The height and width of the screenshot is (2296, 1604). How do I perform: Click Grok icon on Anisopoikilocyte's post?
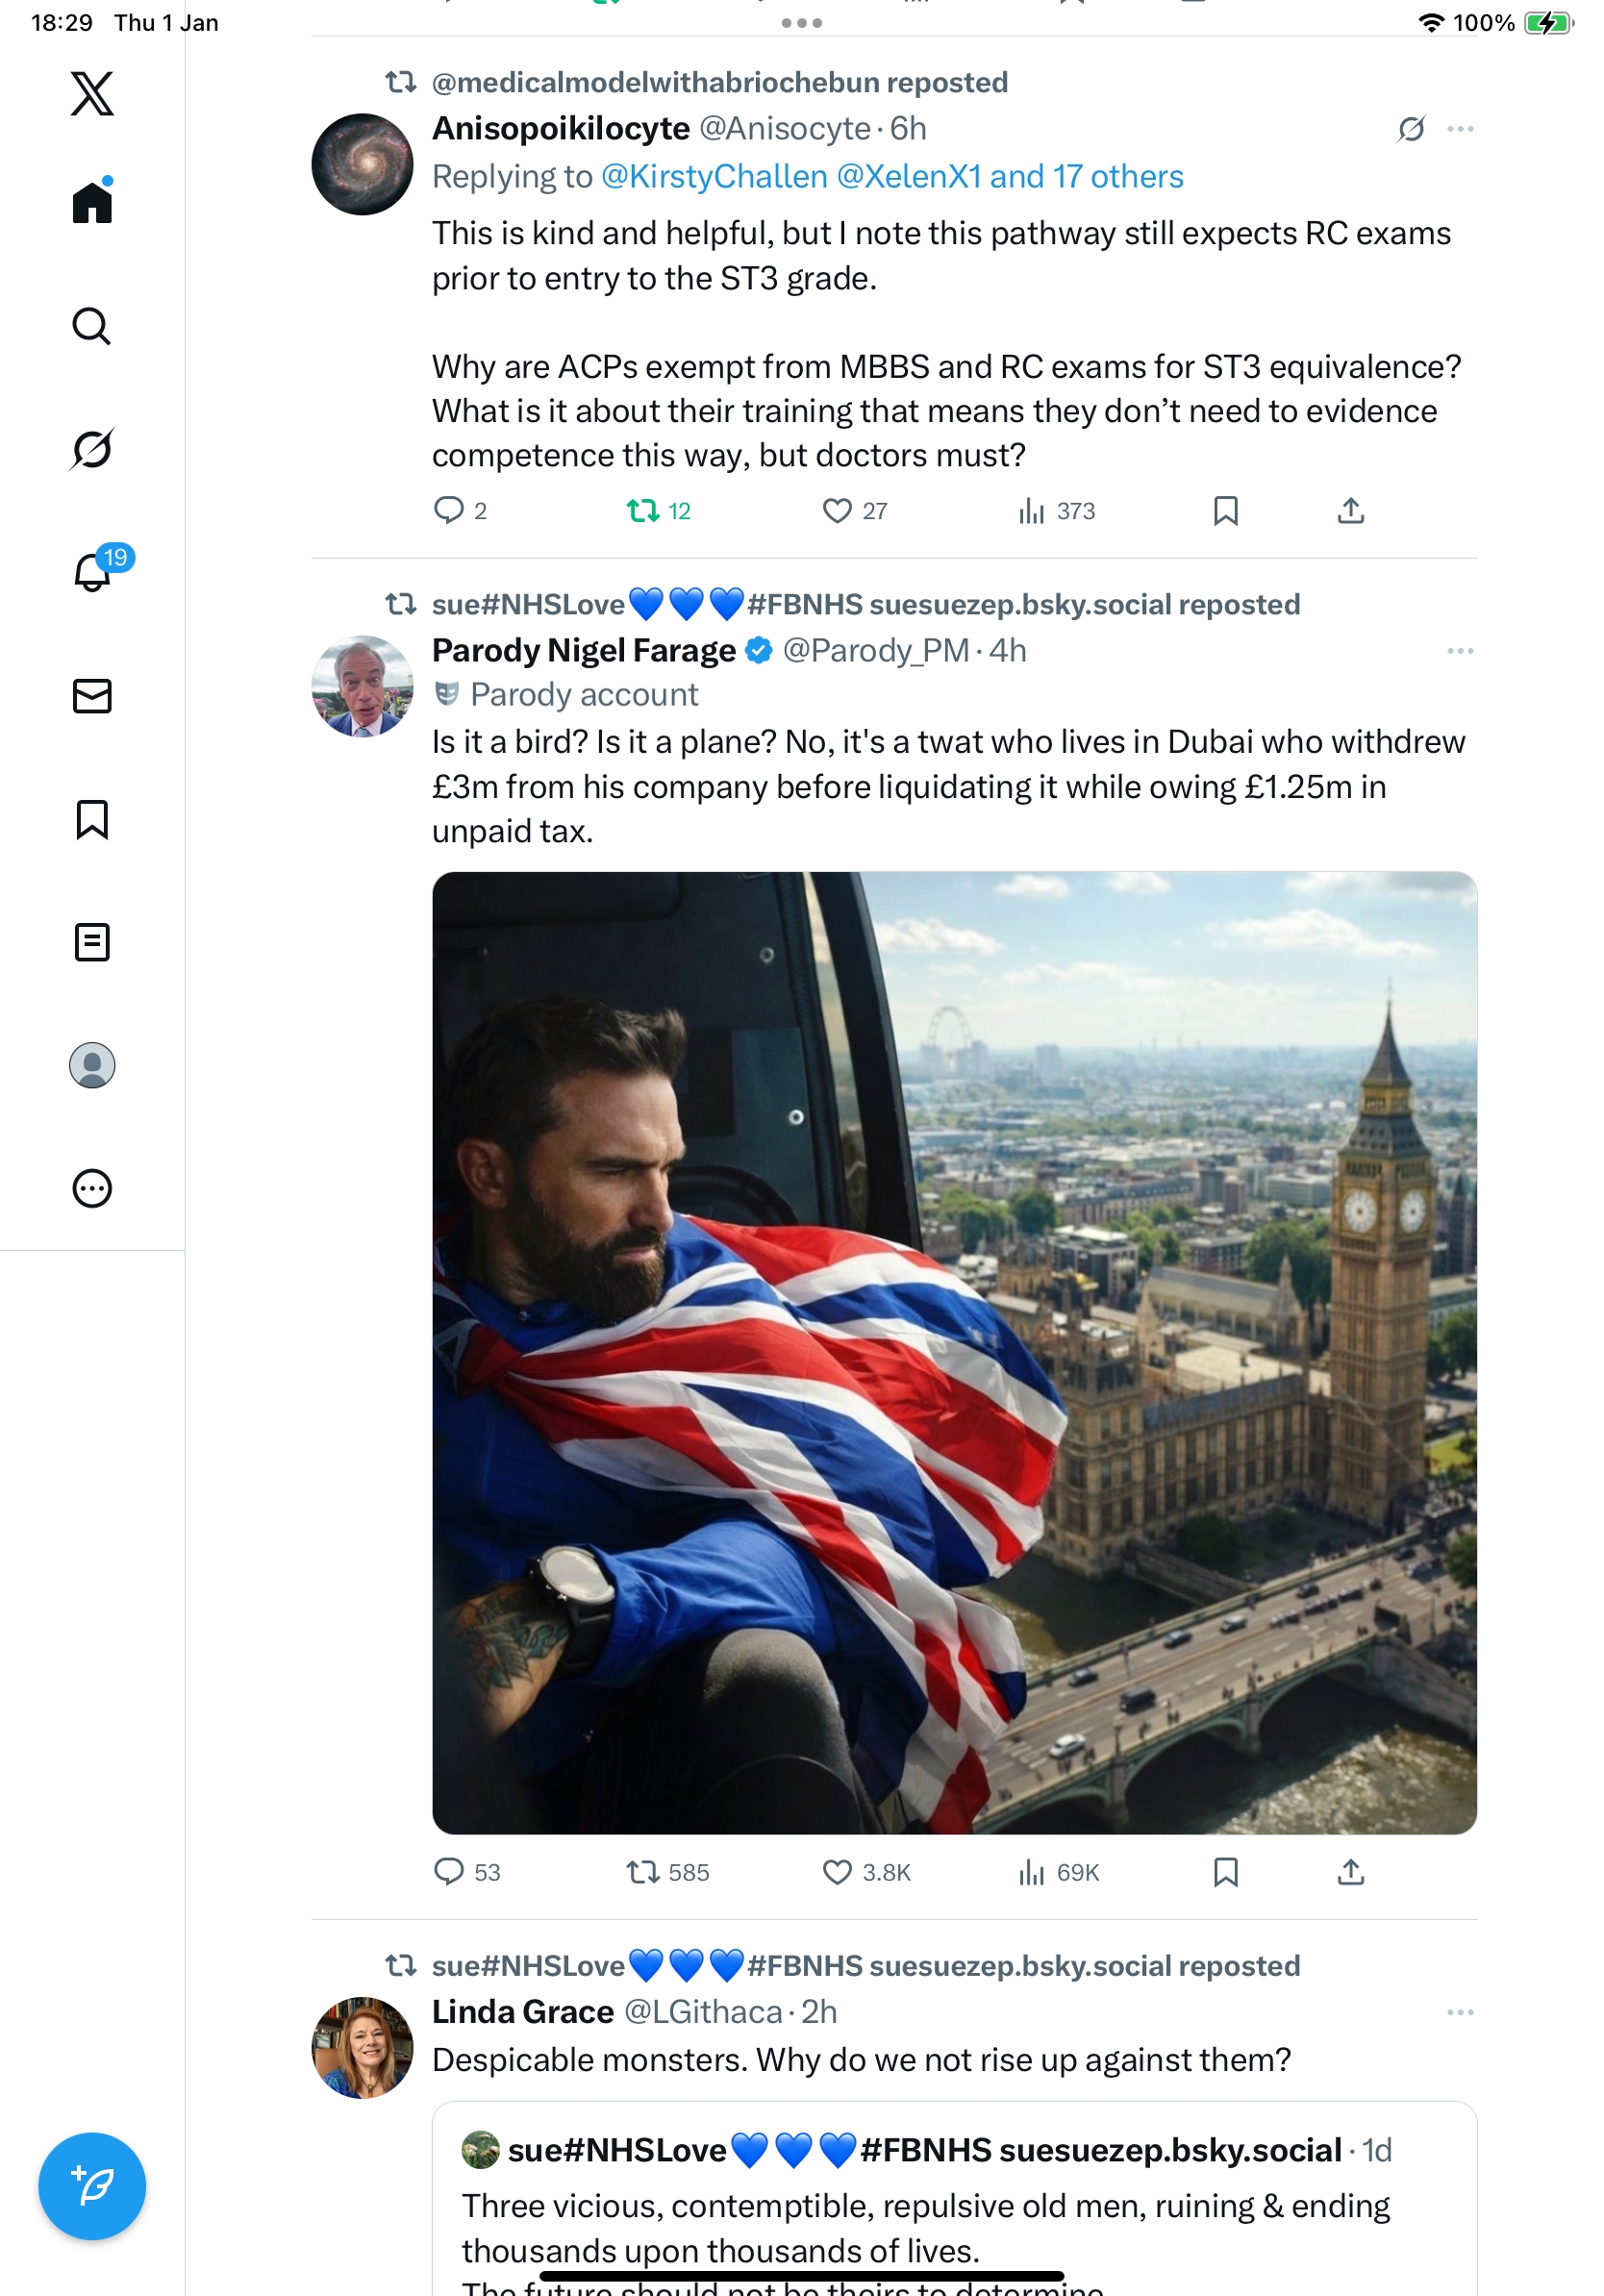click(x=1411, y=129)
